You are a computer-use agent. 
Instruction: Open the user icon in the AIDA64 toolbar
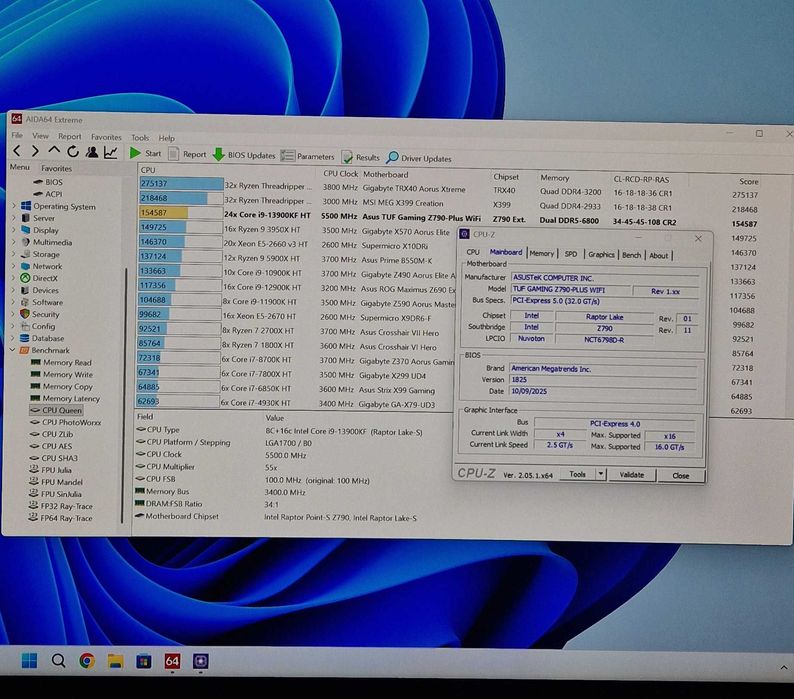pyautogui.click(x=92, y=152)
